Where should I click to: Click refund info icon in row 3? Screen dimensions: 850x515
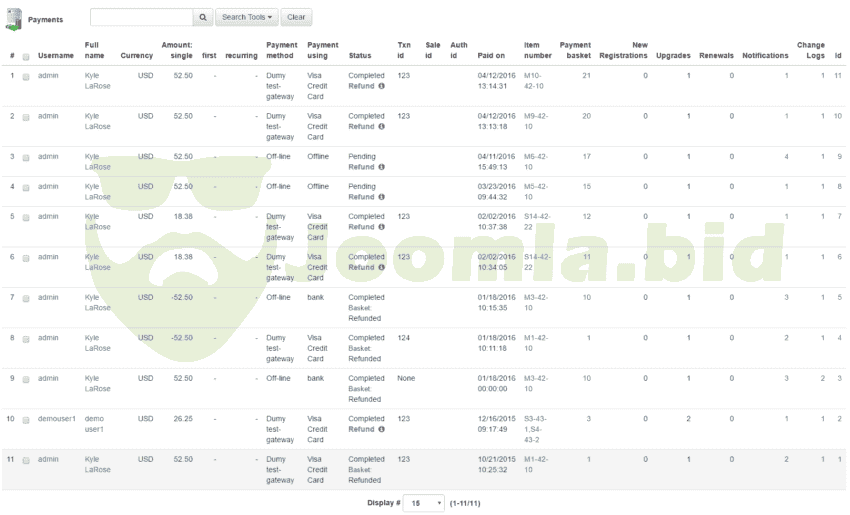pyautogui.click(x=381, y=167)
